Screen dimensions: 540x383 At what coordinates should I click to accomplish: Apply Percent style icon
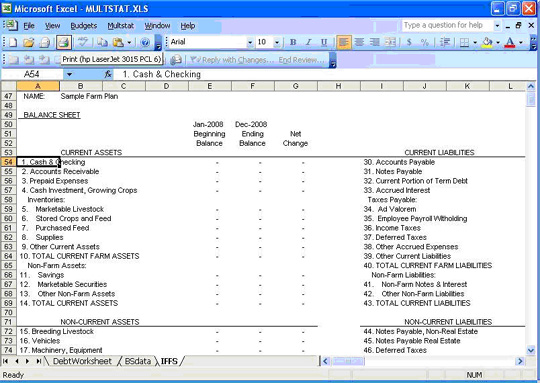click(x=425, y=42)
